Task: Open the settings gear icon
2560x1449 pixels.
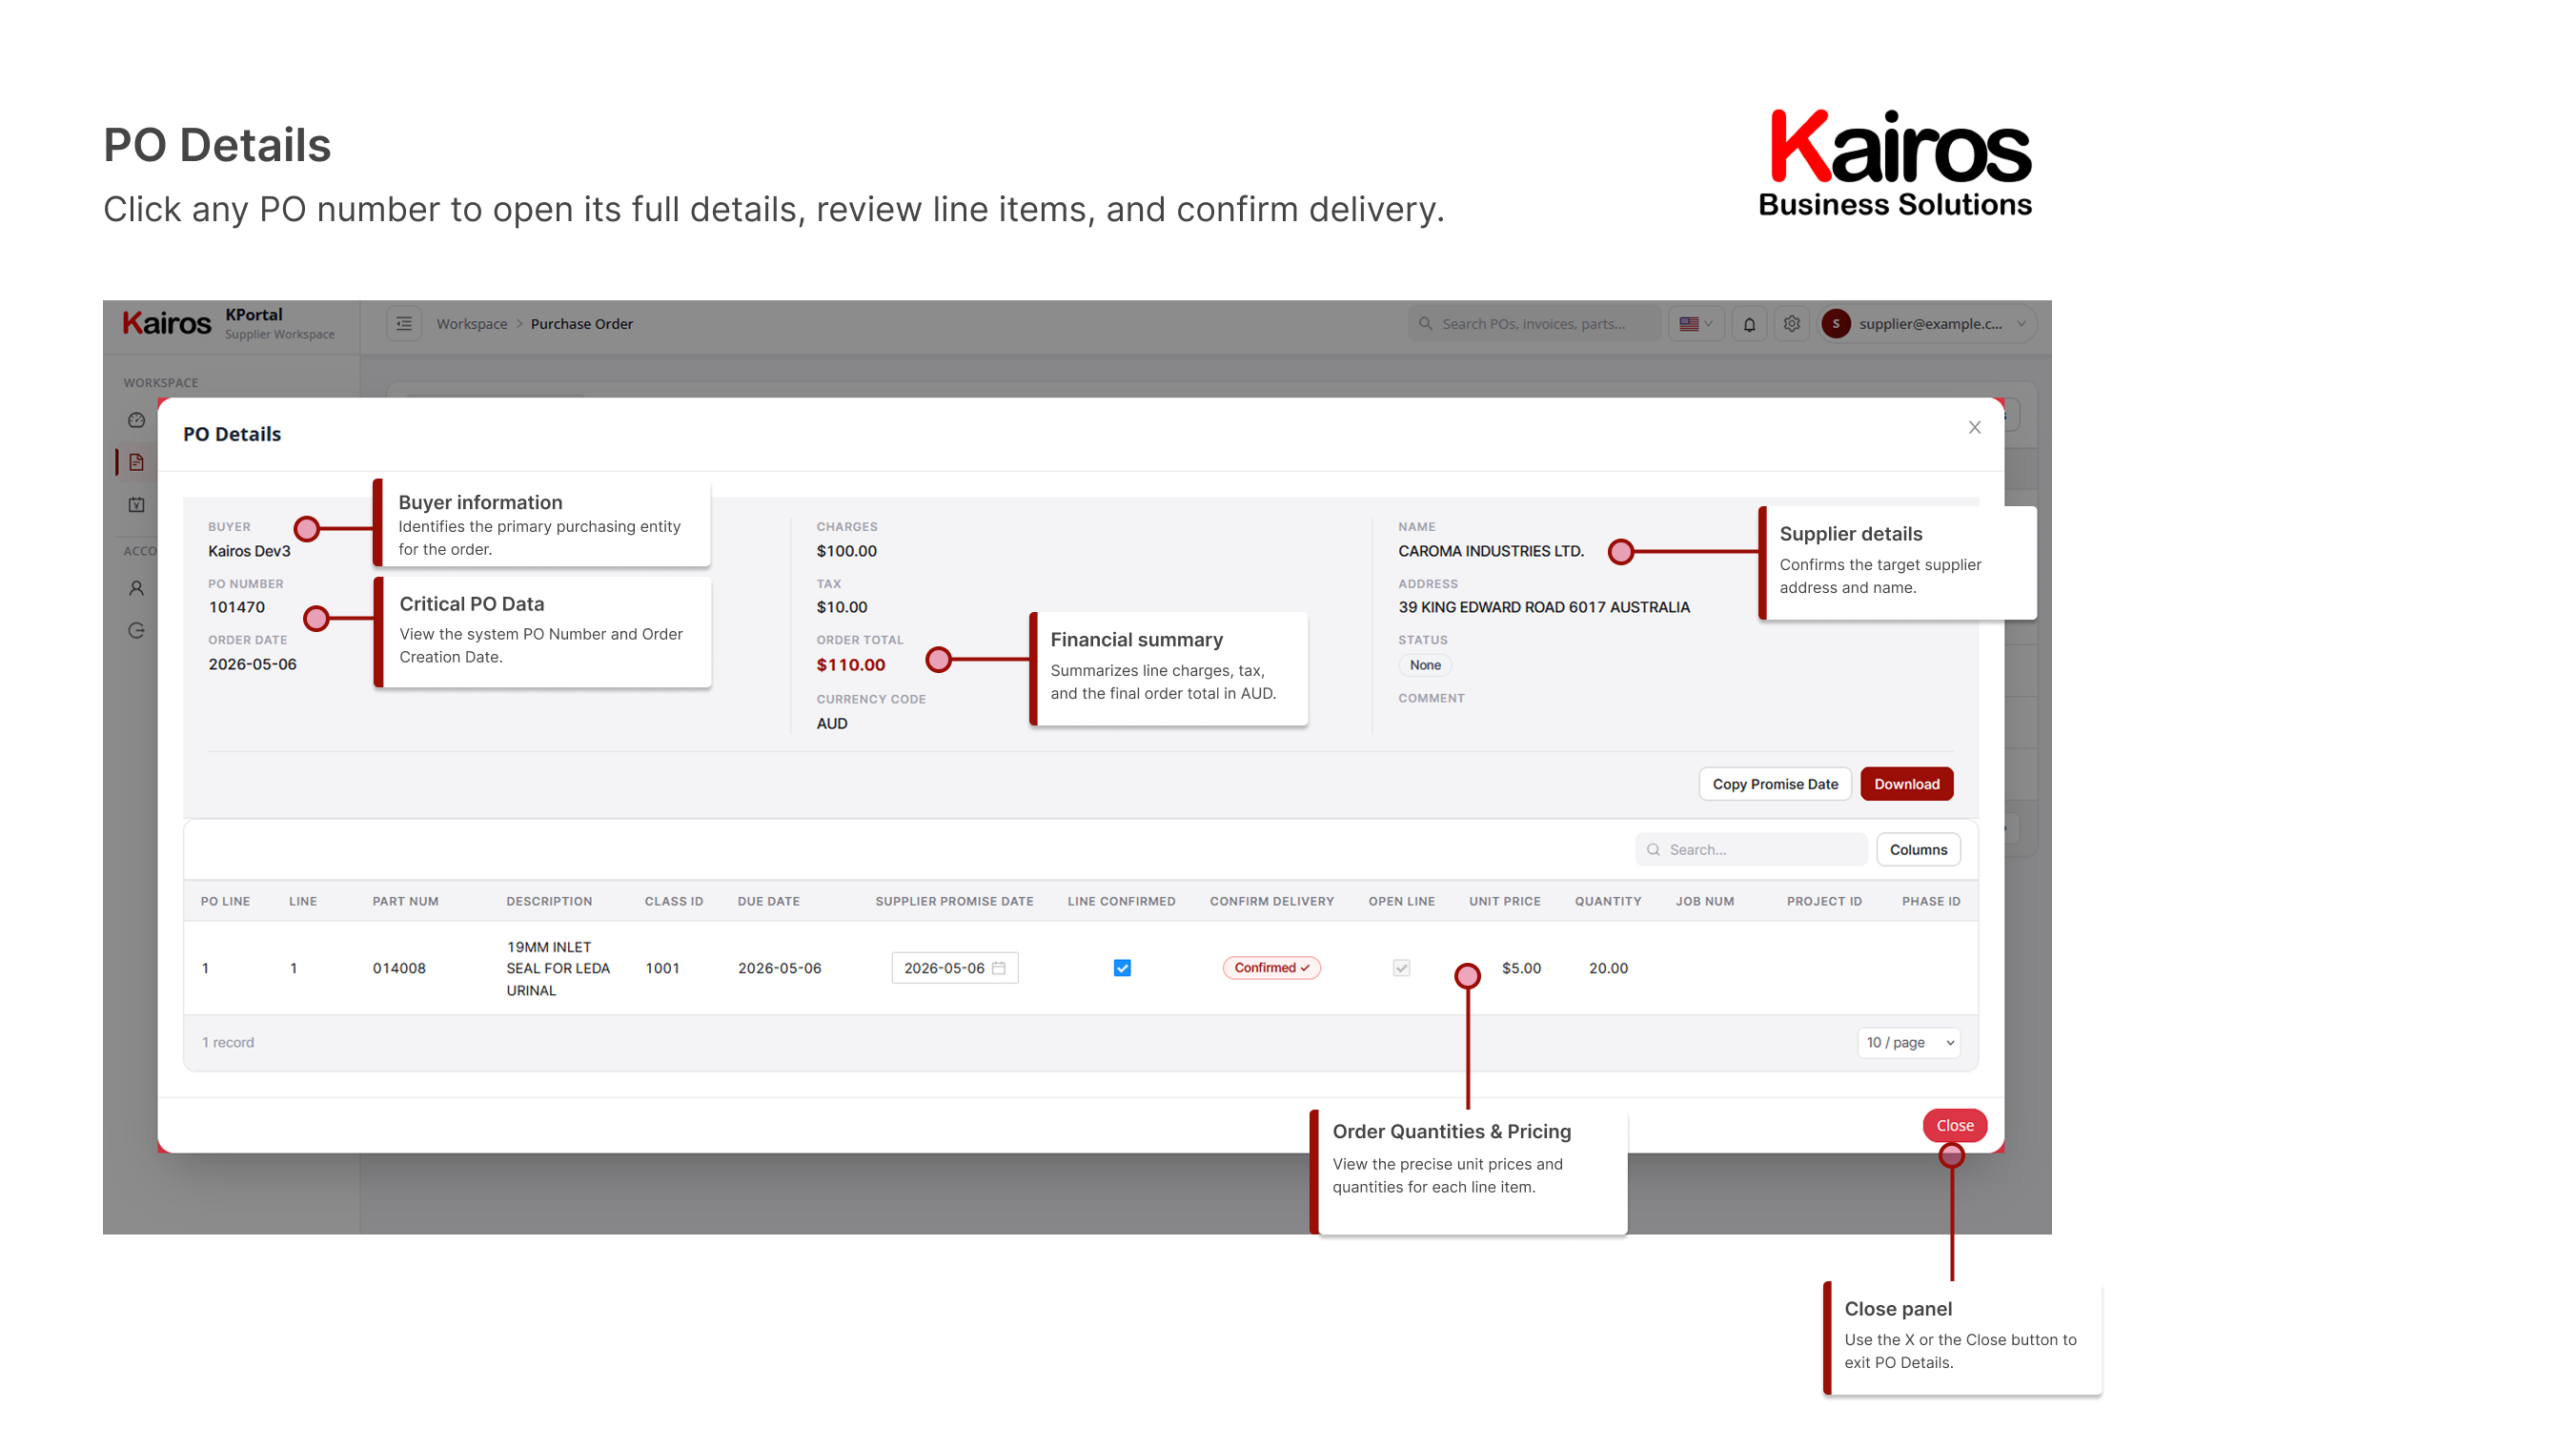Action: pos(1792,324)
